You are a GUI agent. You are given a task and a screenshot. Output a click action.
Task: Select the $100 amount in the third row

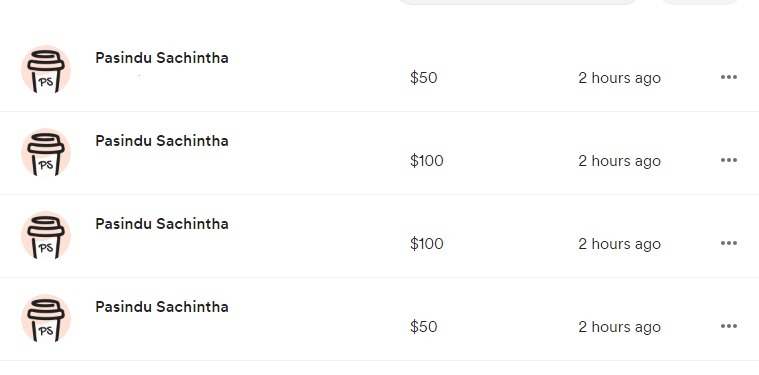click(426, 243)
